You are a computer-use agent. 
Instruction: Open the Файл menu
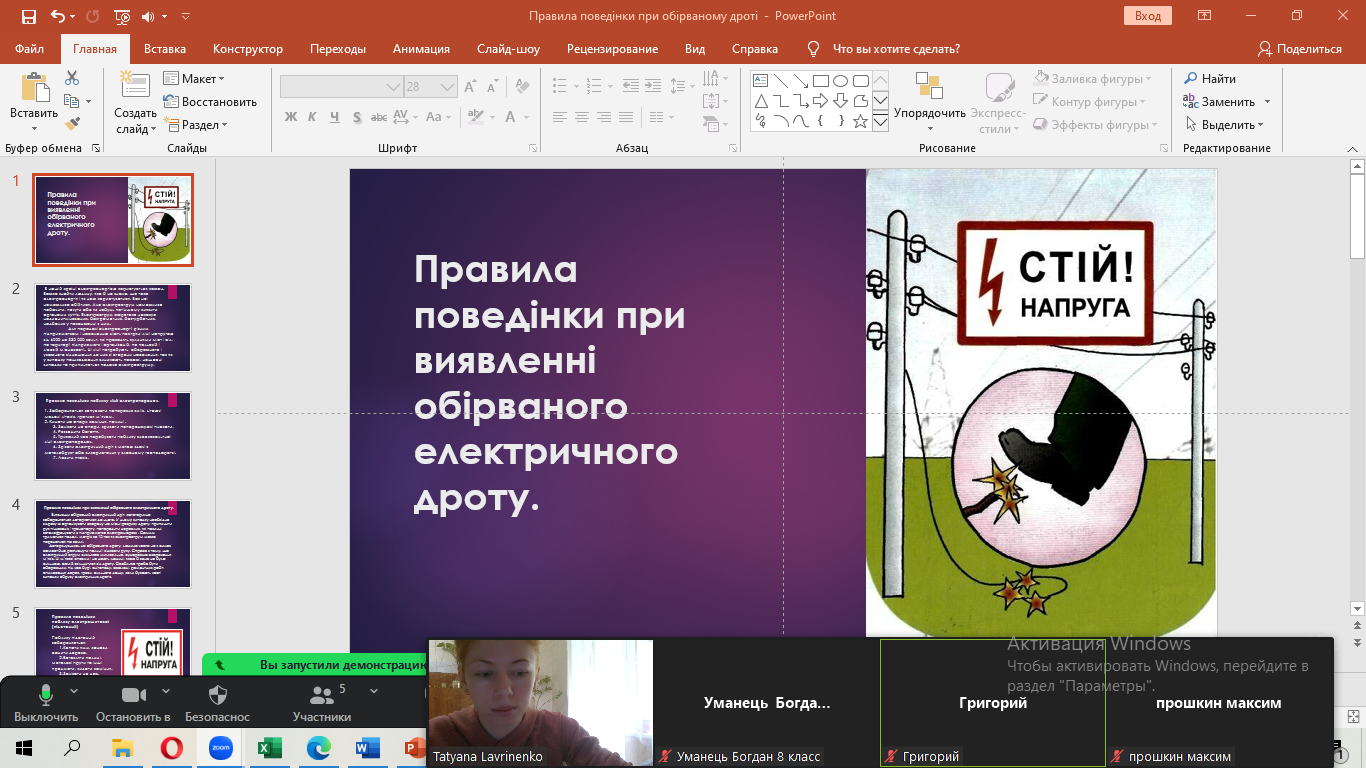[30, 49]
